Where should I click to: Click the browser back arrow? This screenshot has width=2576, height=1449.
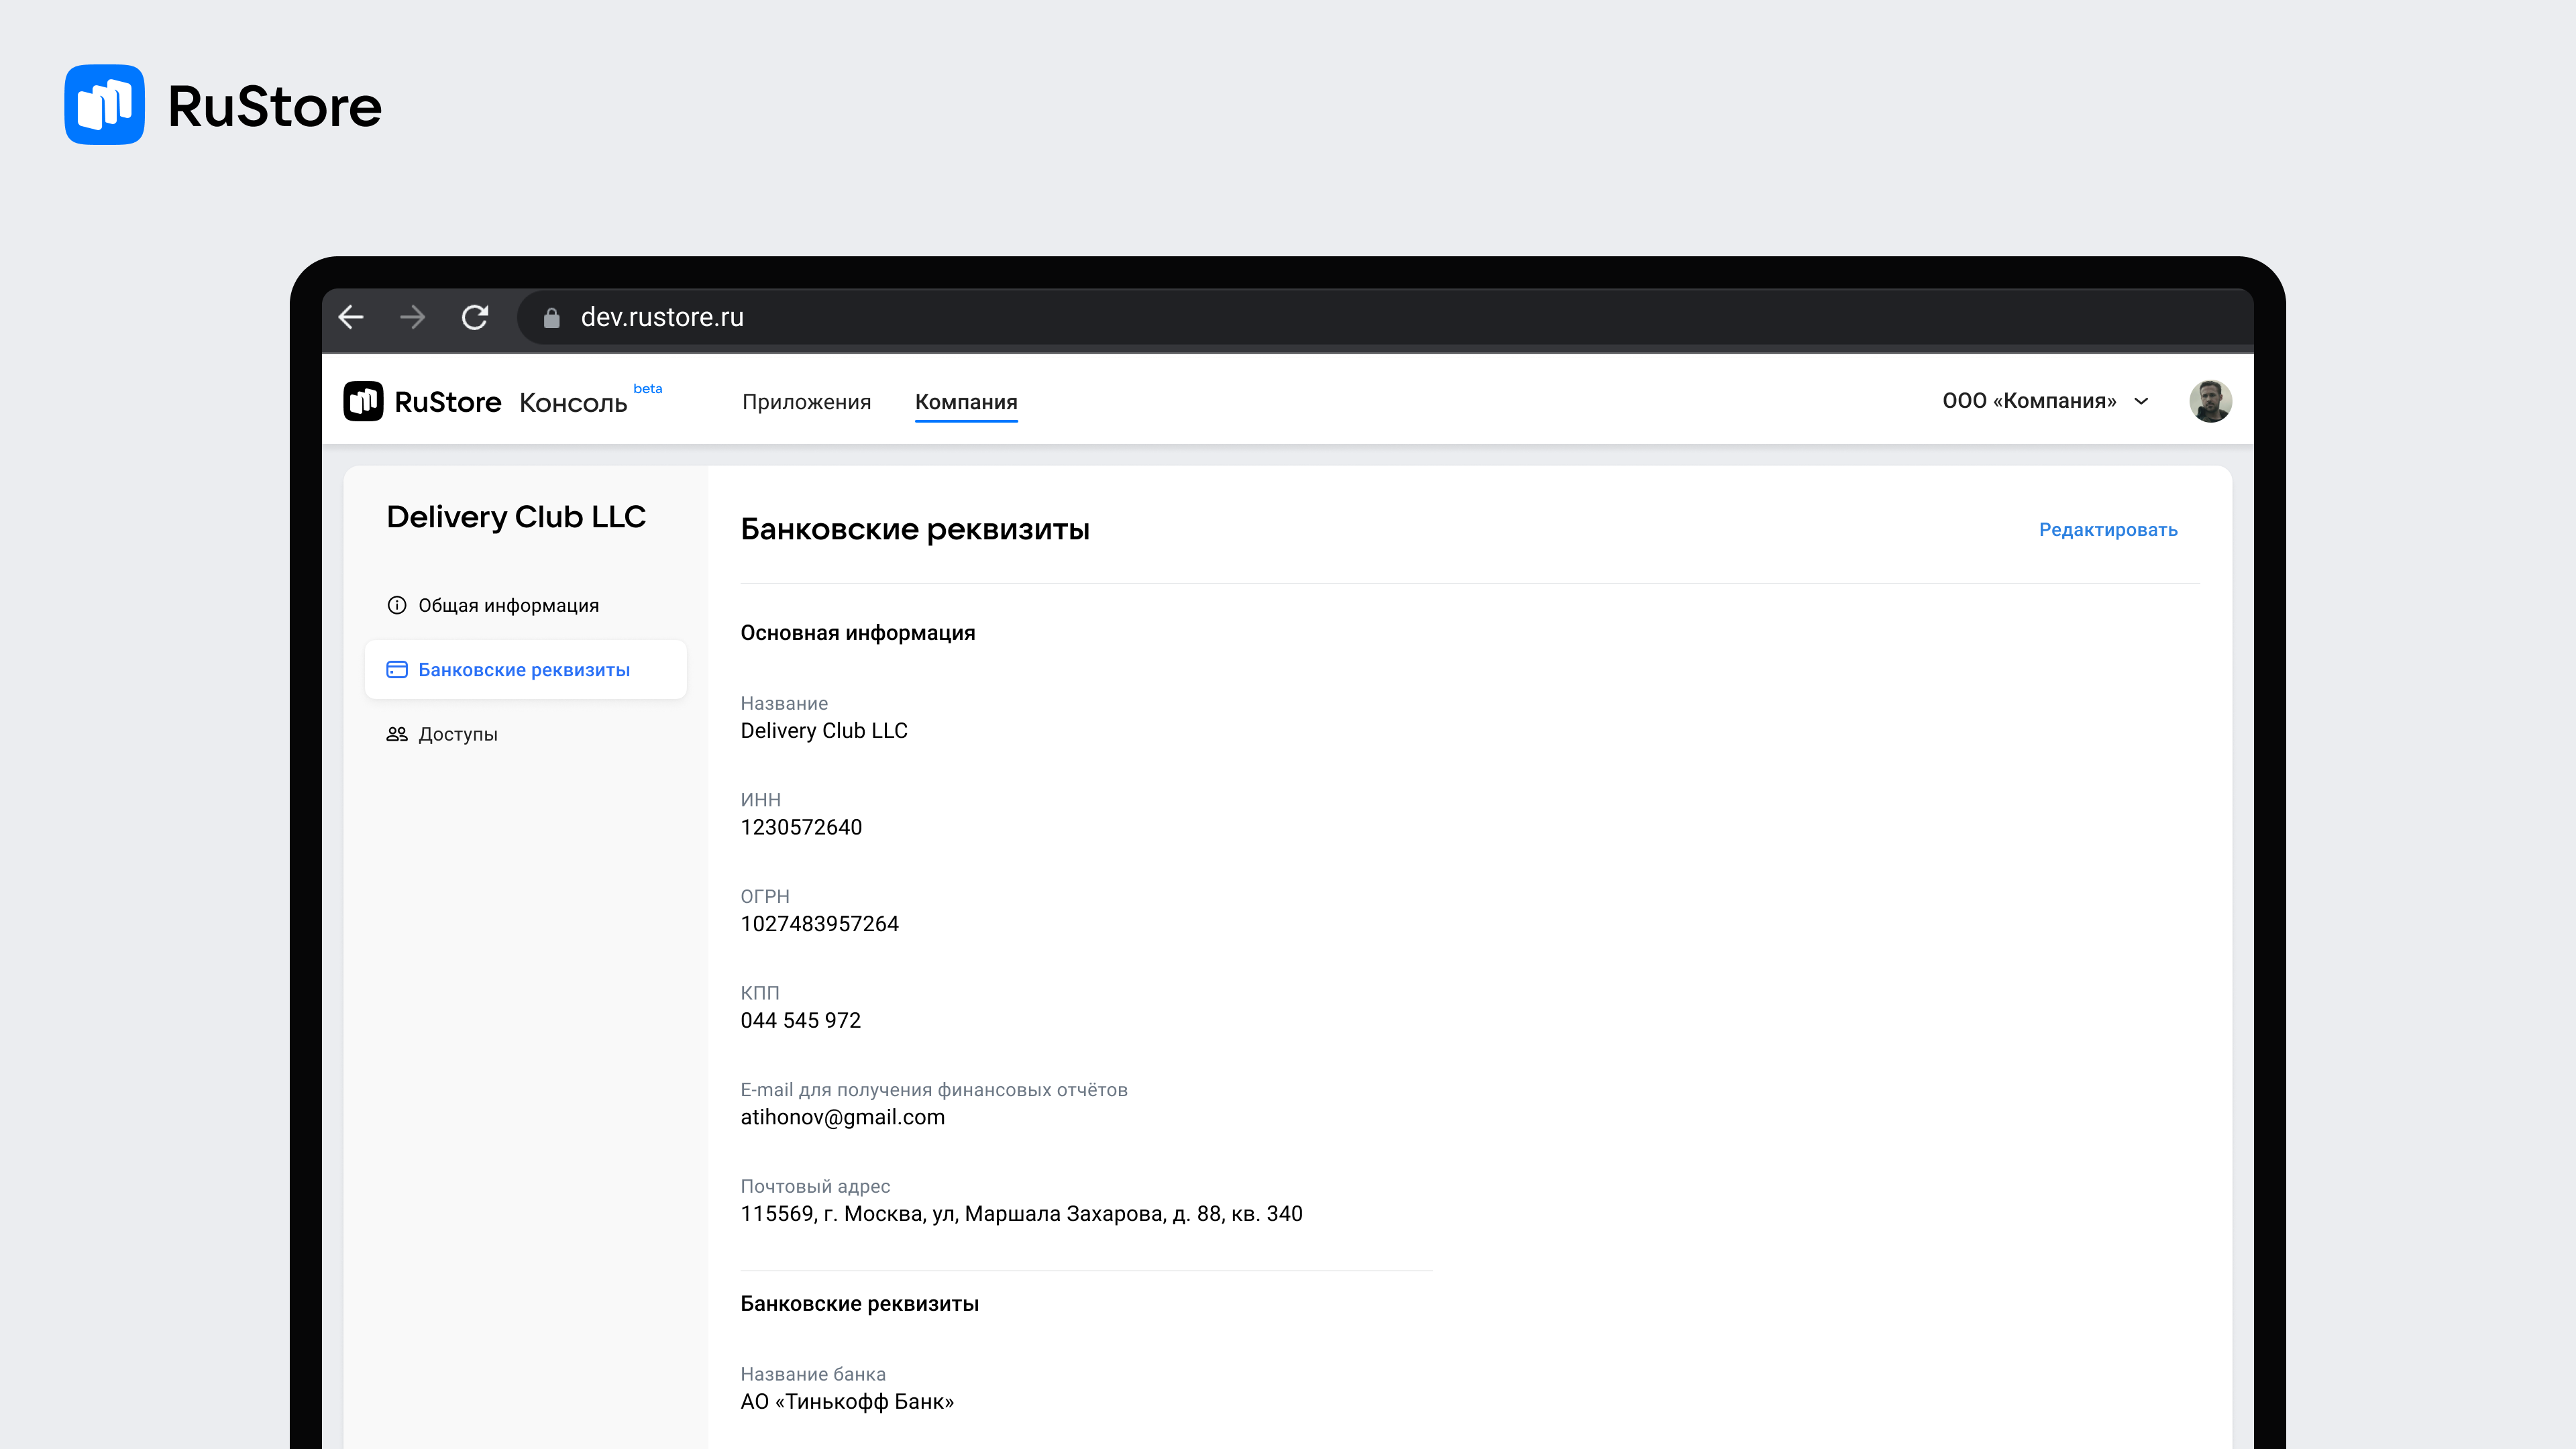[x=351, y=317]
